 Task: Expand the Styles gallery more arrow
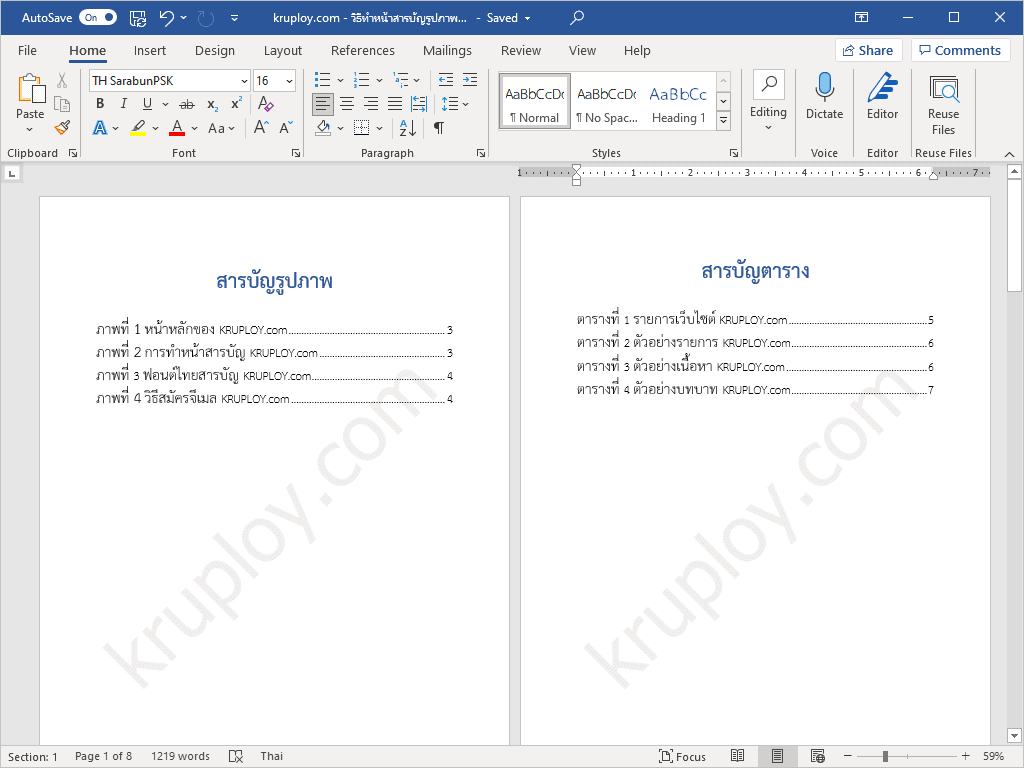point(723,120)
